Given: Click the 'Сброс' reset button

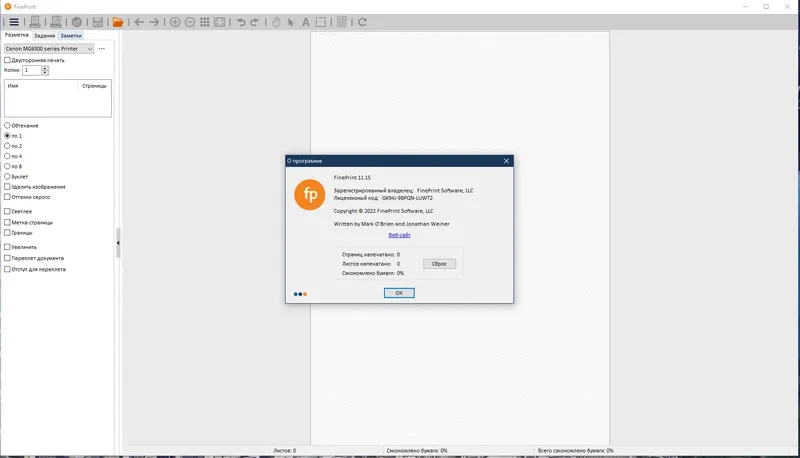Looking at the screenshot, I should click(x=439, y=264).
